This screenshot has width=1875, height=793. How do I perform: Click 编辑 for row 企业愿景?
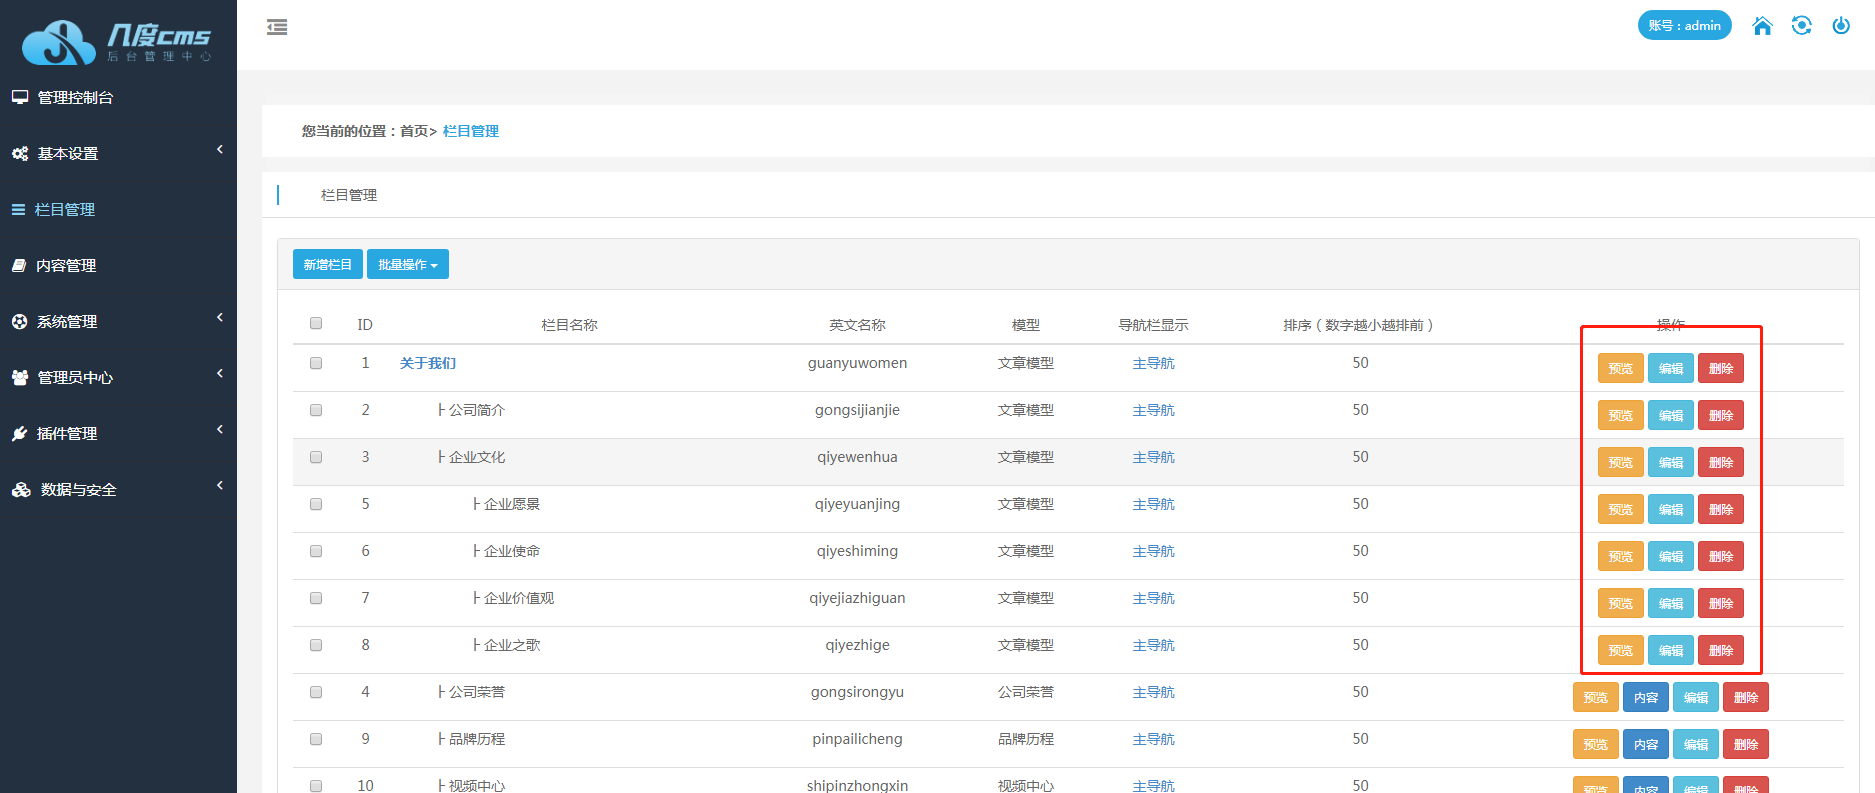tap(1670, 509)
